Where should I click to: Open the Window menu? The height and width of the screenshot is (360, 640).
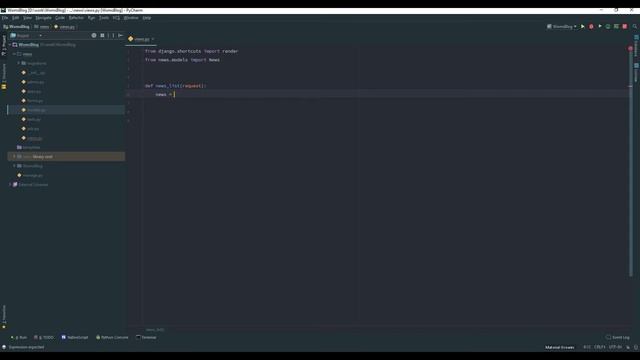131,18
